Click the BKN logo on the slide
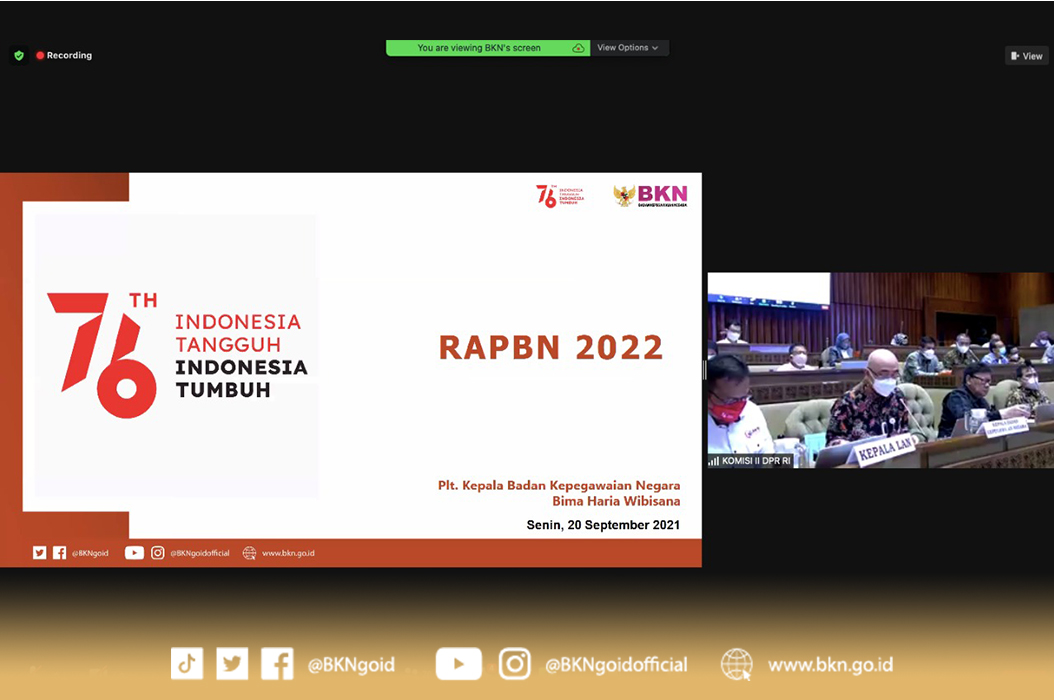This screenshot has width=1054, height=700. pos(651,196)
